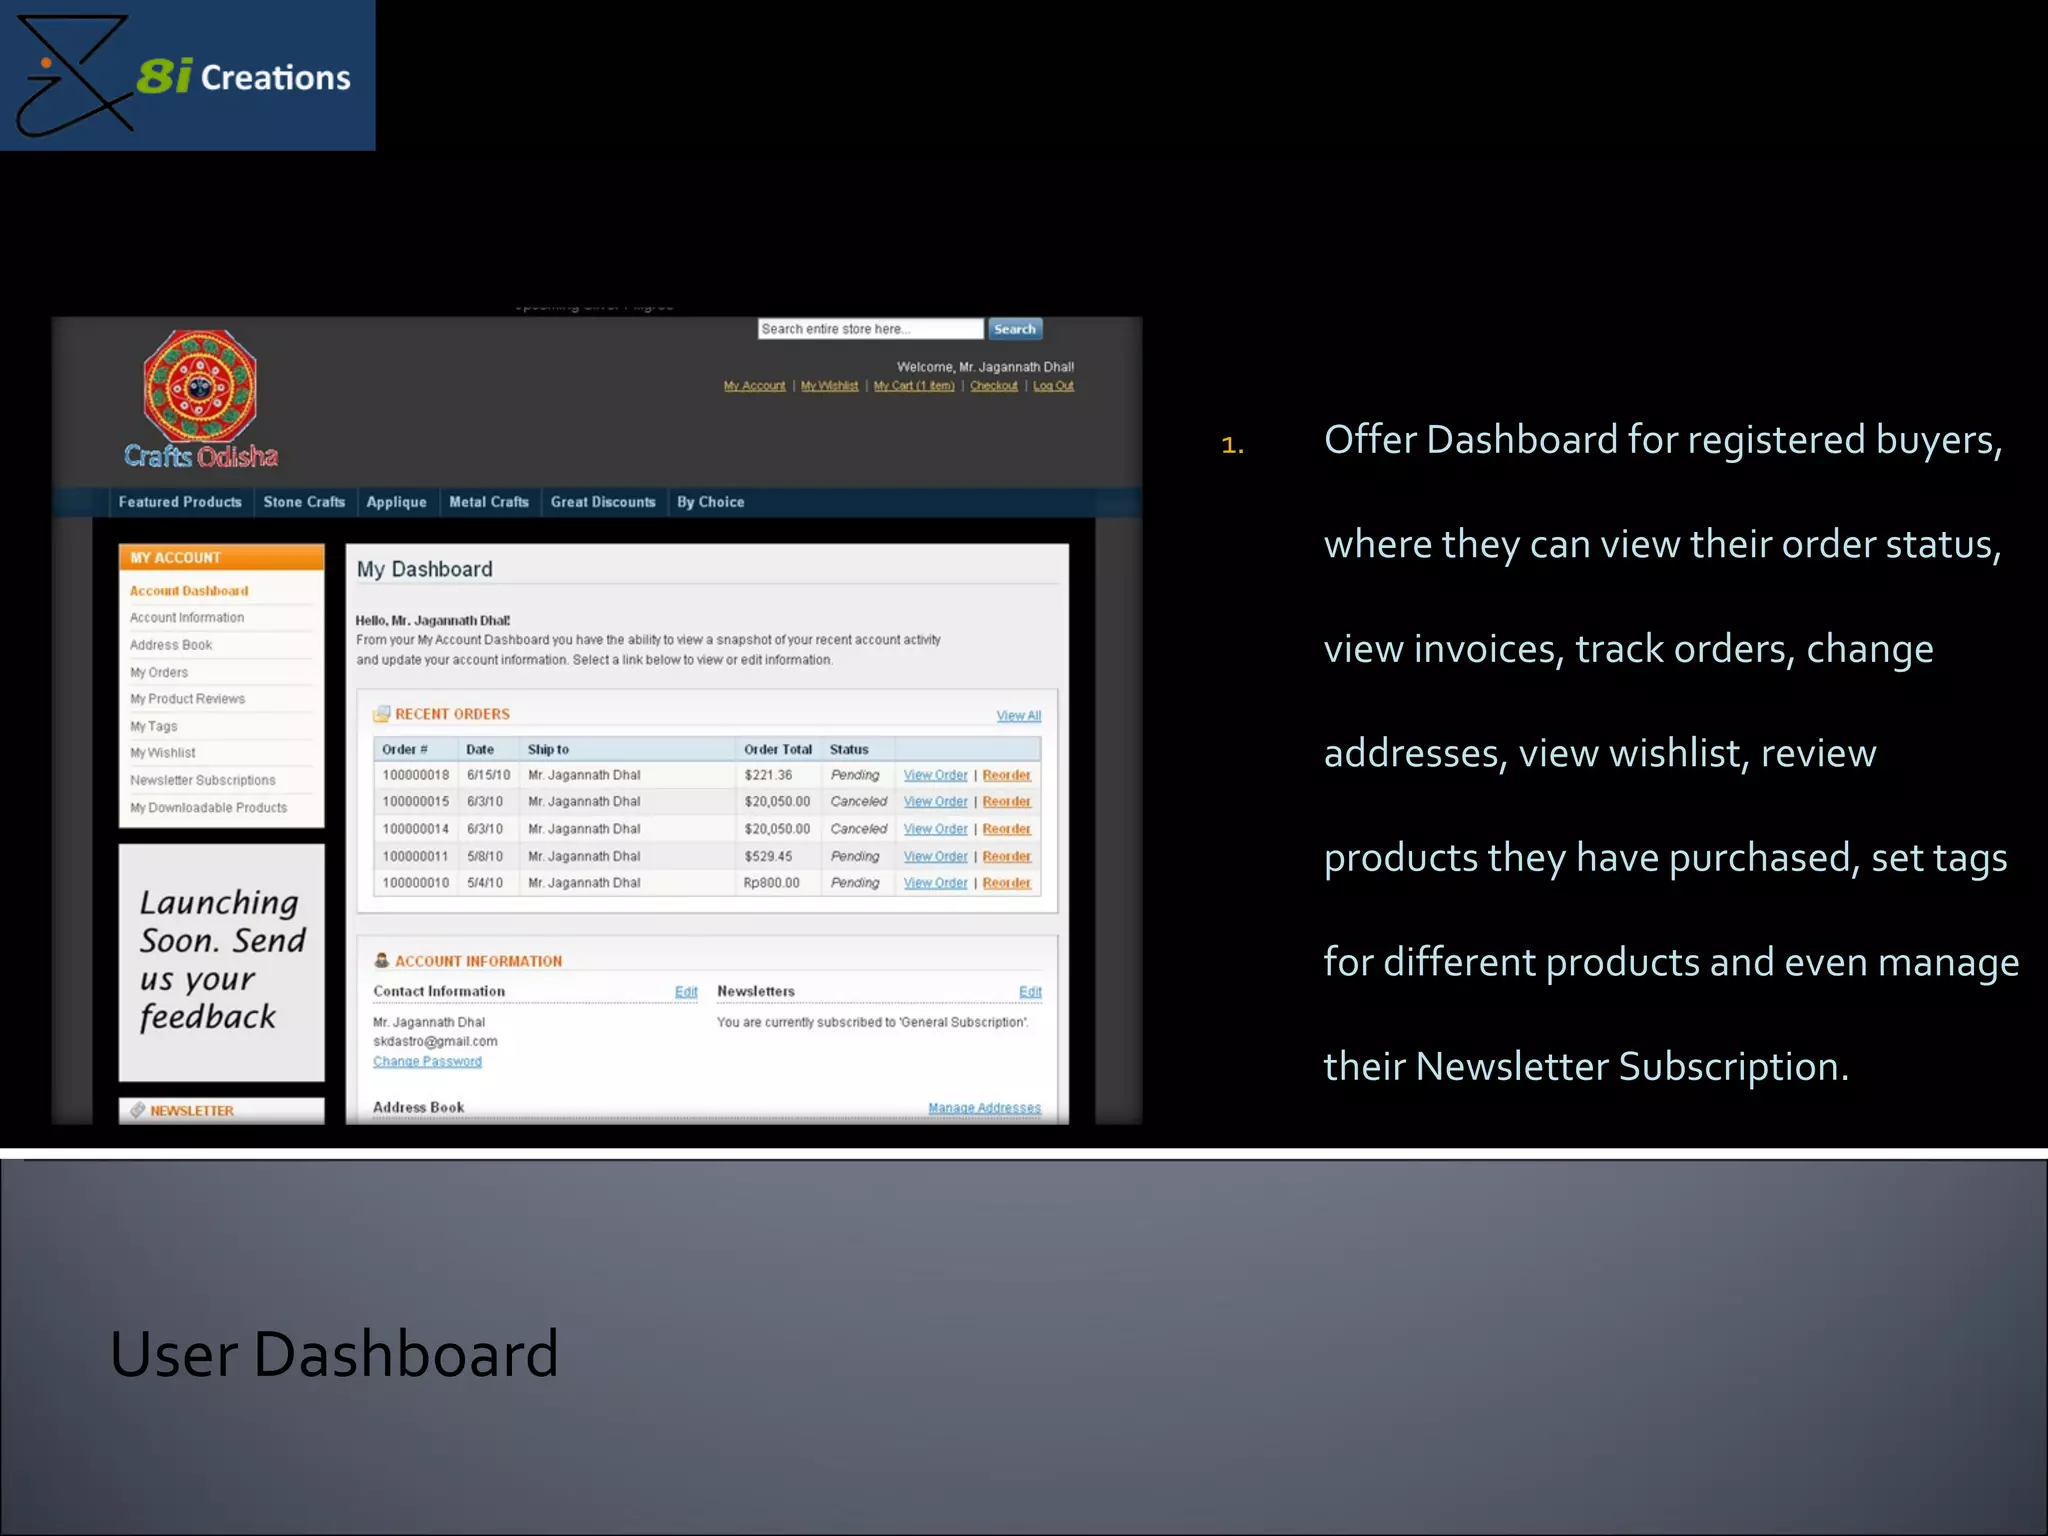View Order for order 100000018
The image size is (2048, 1536).
pyautogui.click(x=935, y=775)
